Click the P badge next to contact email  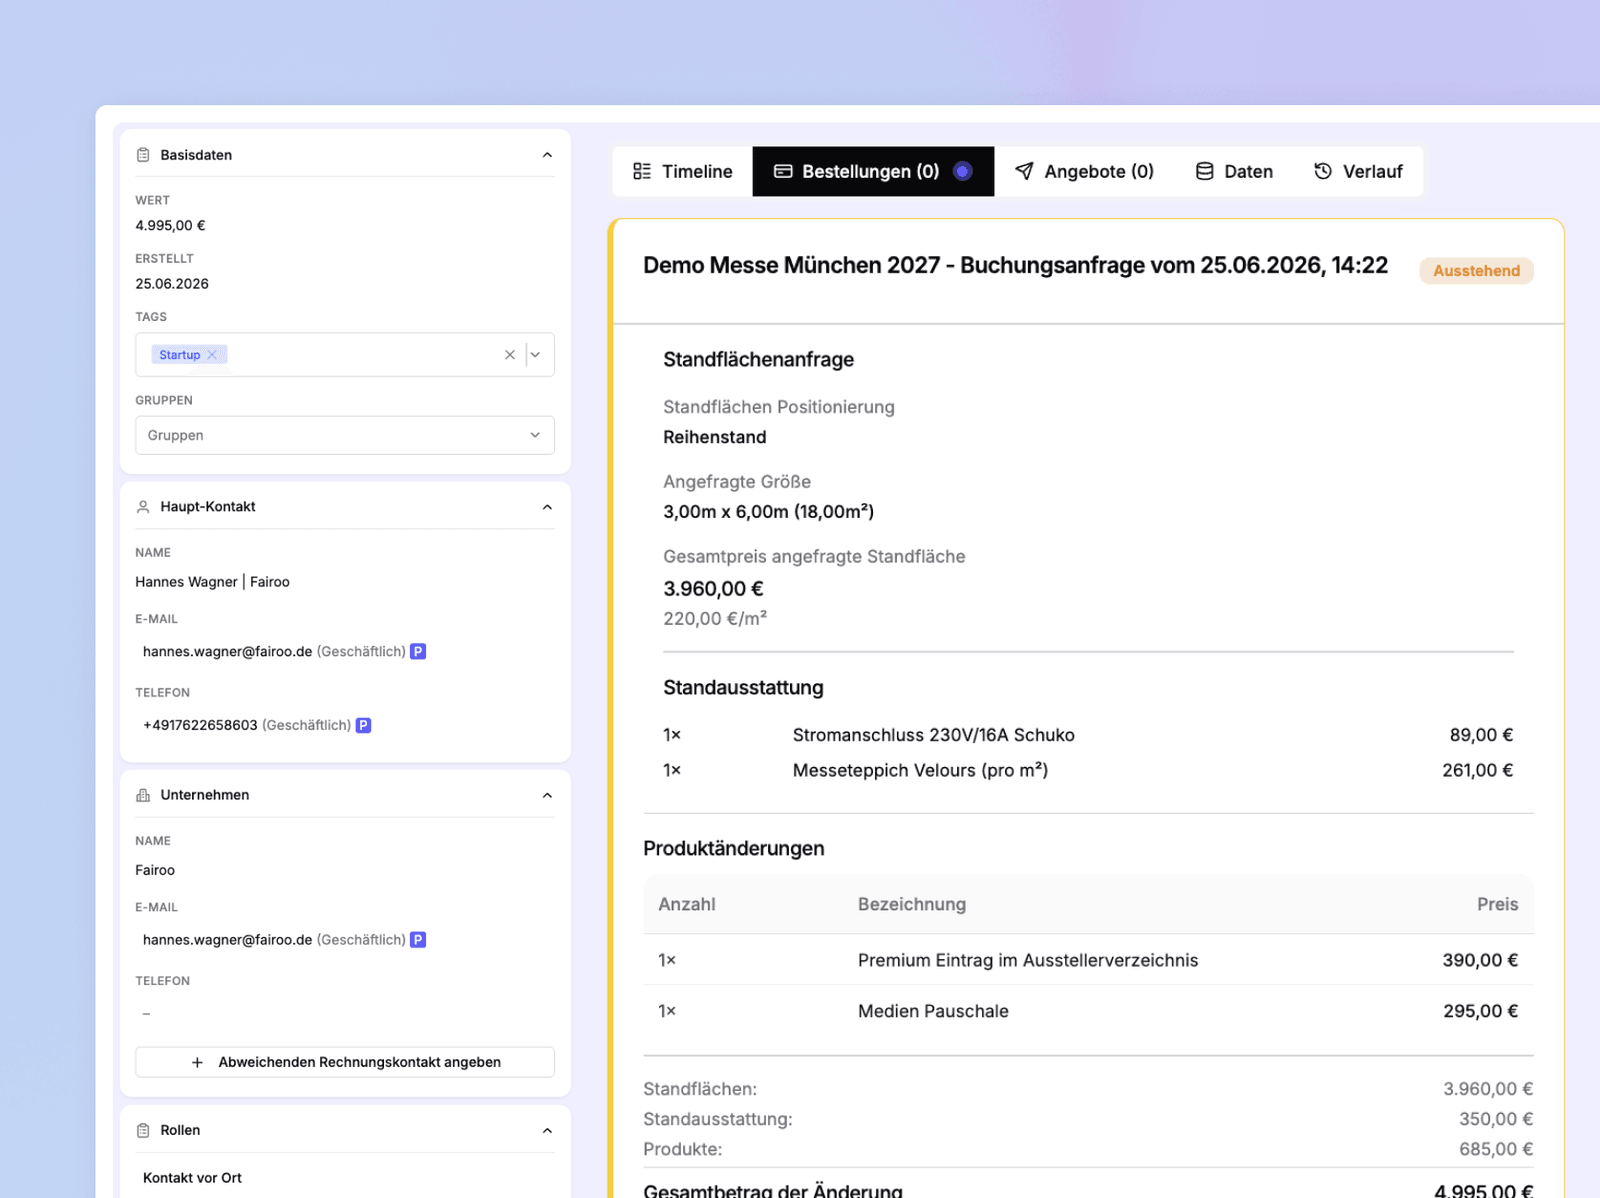[x=418, y=651]
